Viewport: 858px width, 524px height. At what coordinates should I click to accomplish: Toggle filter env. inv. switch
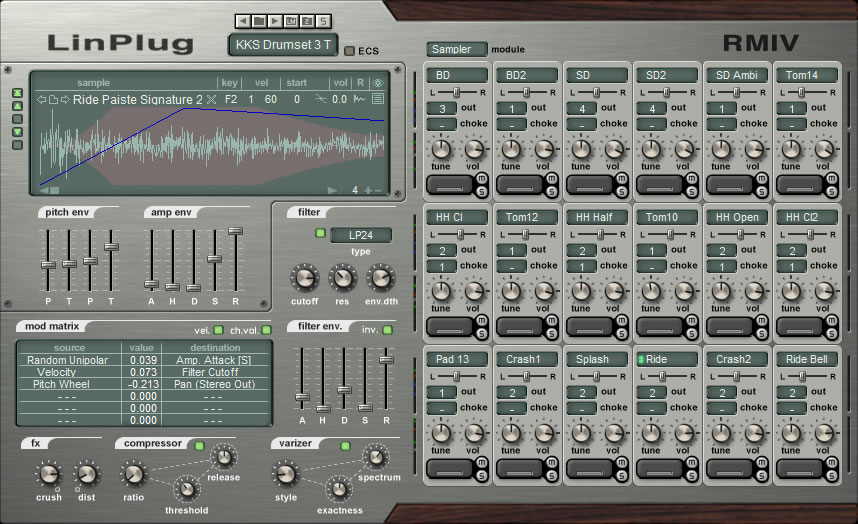point(387,330)
